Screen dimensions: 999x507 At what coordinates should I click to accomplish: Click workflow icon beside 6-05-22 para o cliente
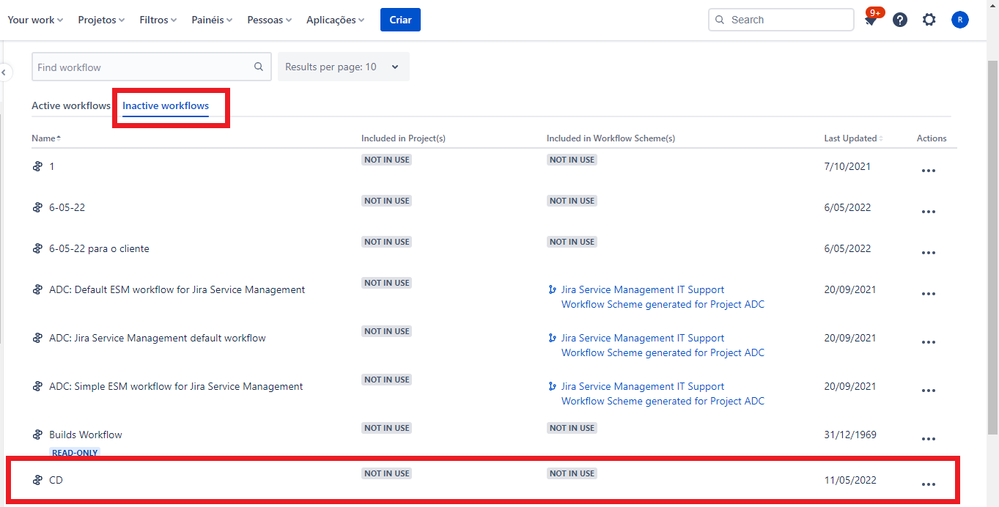(37, 248)
